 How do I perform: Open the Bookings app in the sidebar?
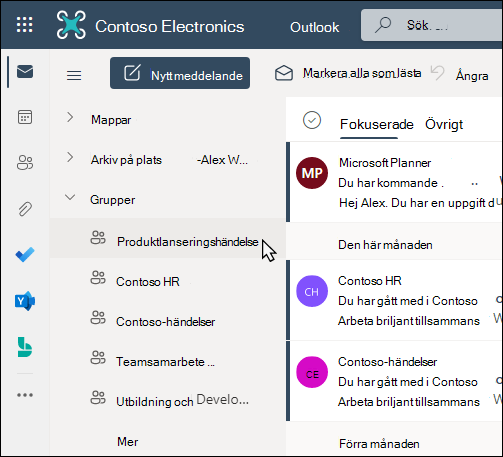[25, 347]
